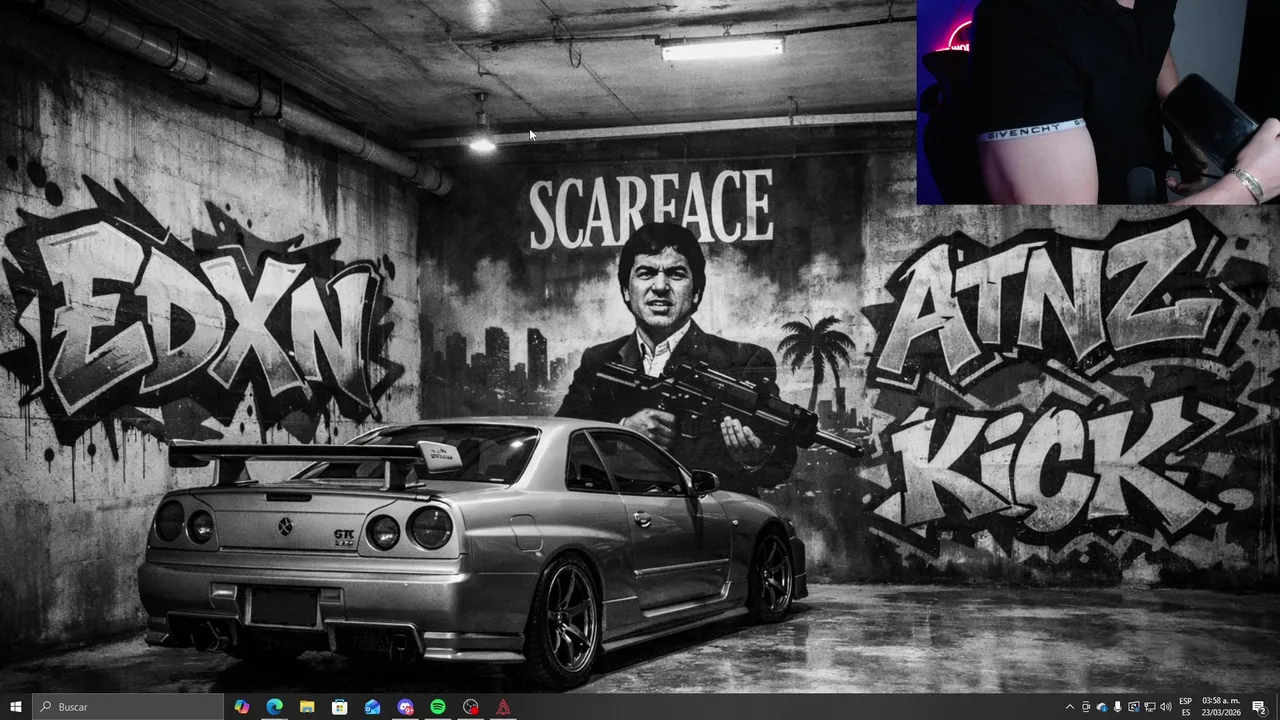This screenshot has height=720, width=1280.
Task: Open the volume speaker control
Action: (1166, 707)
